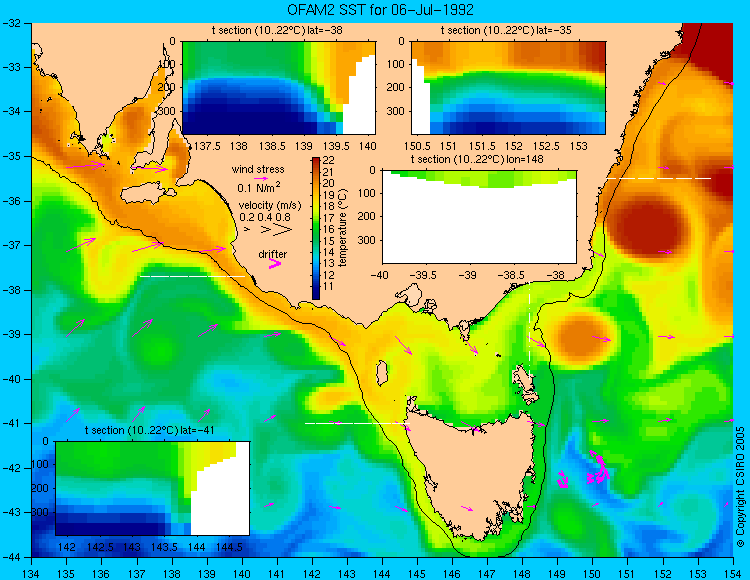
Task: Click the 't section (10..22°C) lat=-35' heading
Action: click(506, 30)
